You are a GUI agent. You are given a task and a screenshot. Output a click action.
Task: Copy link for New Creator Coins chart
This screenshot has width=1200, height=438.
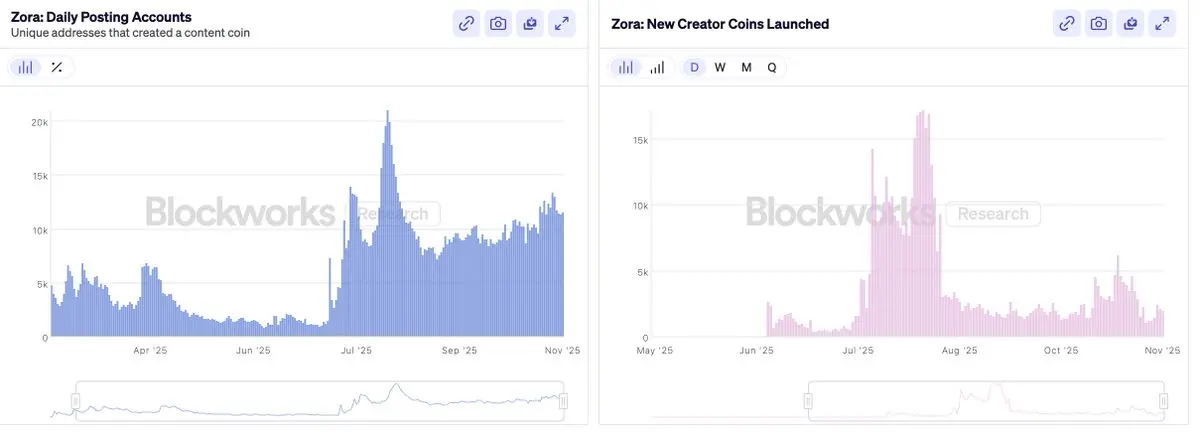tap(1067, 23)
